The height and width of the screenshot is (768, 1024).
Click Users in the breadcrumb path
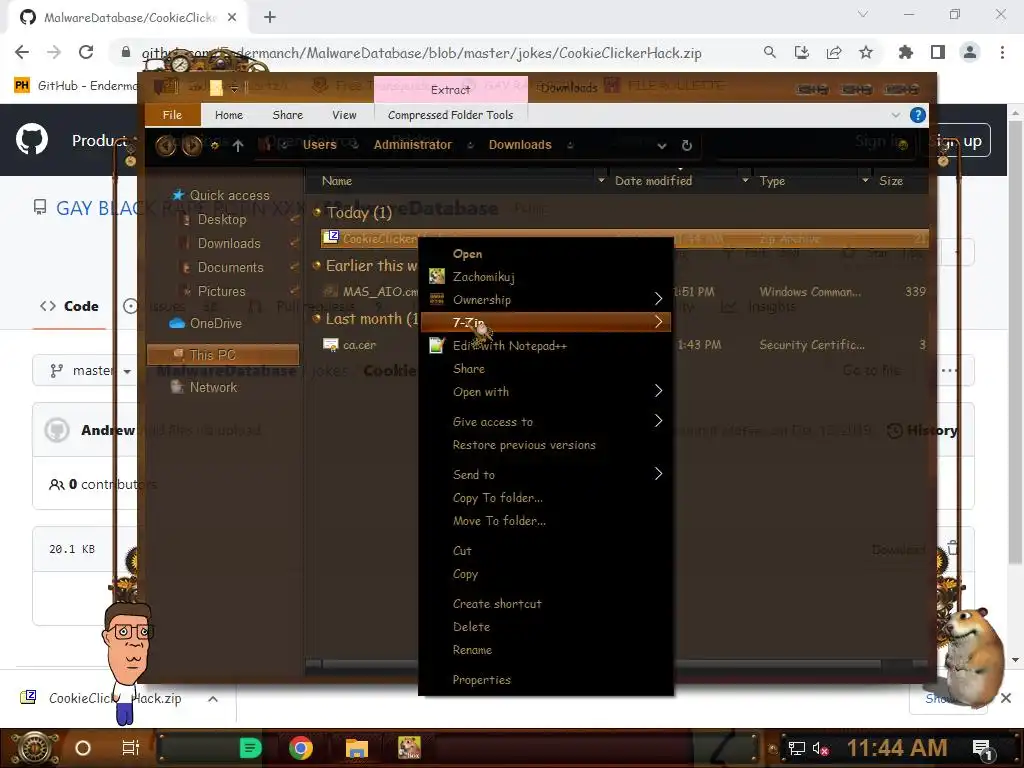coord(319,145)
